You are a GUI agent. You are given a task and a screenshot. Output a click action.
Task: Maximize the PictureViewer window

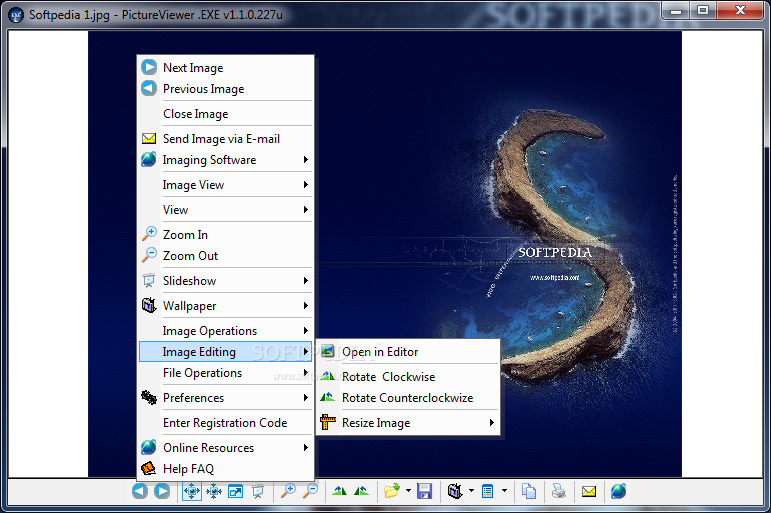(x=703, y=11)
